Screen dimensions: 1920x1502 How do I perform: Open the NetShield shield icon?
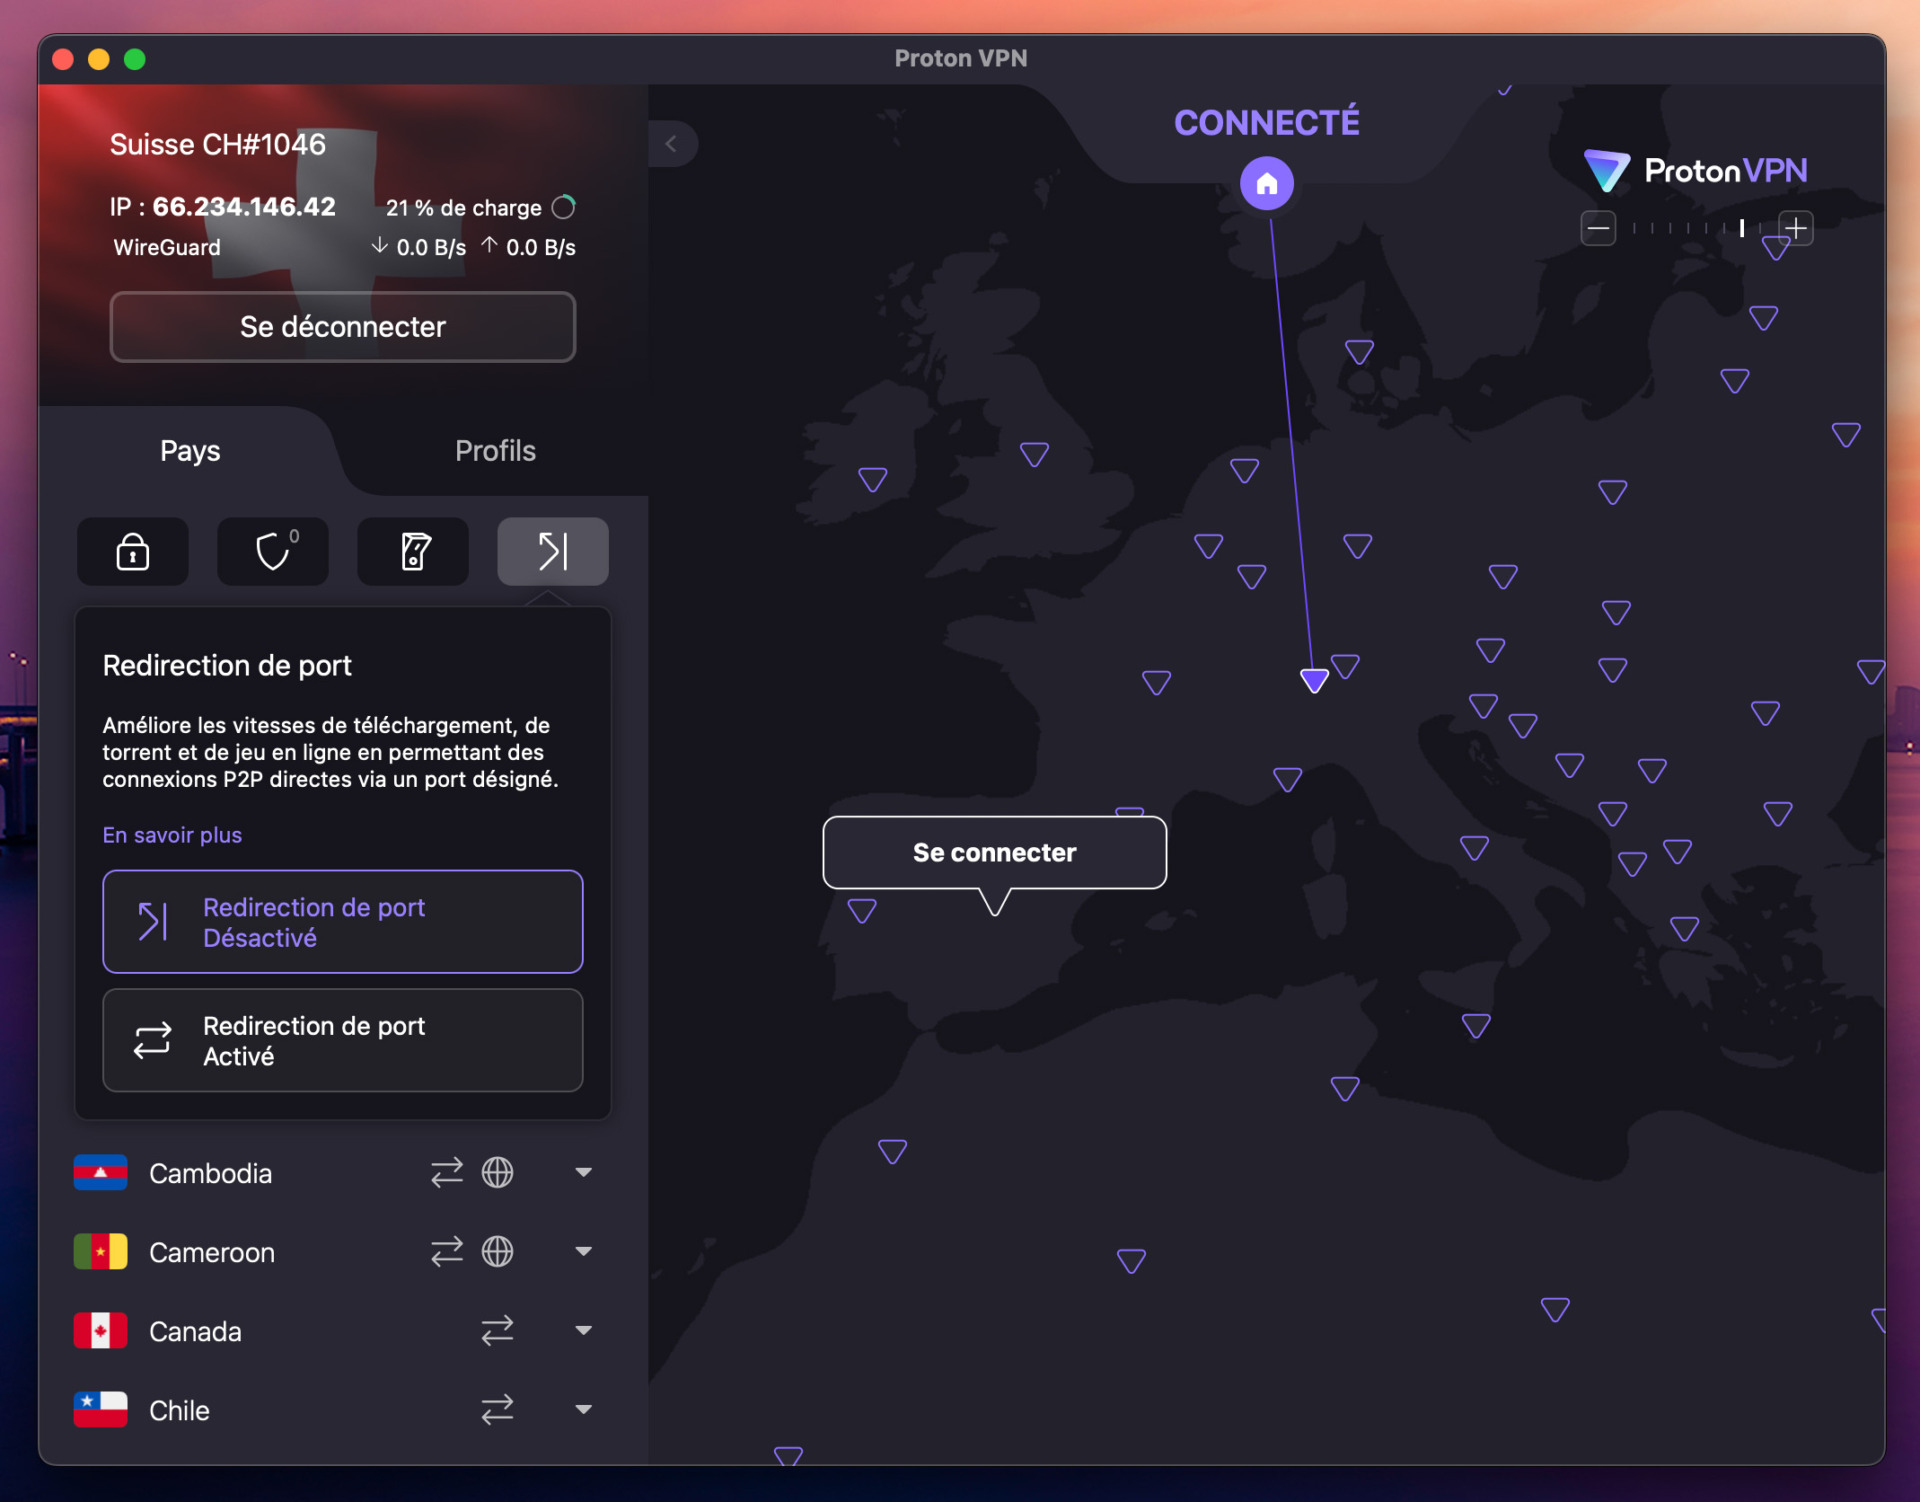click(273, 551)
